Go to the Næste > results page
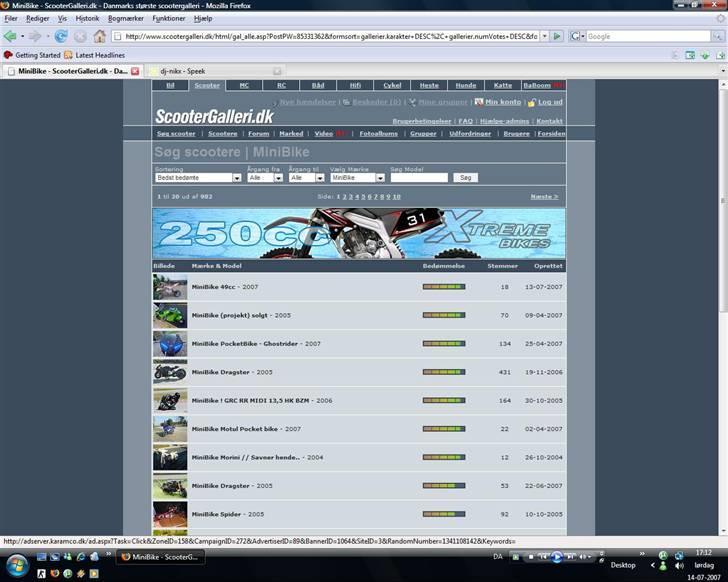Image resolution: width=728 pixels, height=582 pixels. [x=545, y=197]
